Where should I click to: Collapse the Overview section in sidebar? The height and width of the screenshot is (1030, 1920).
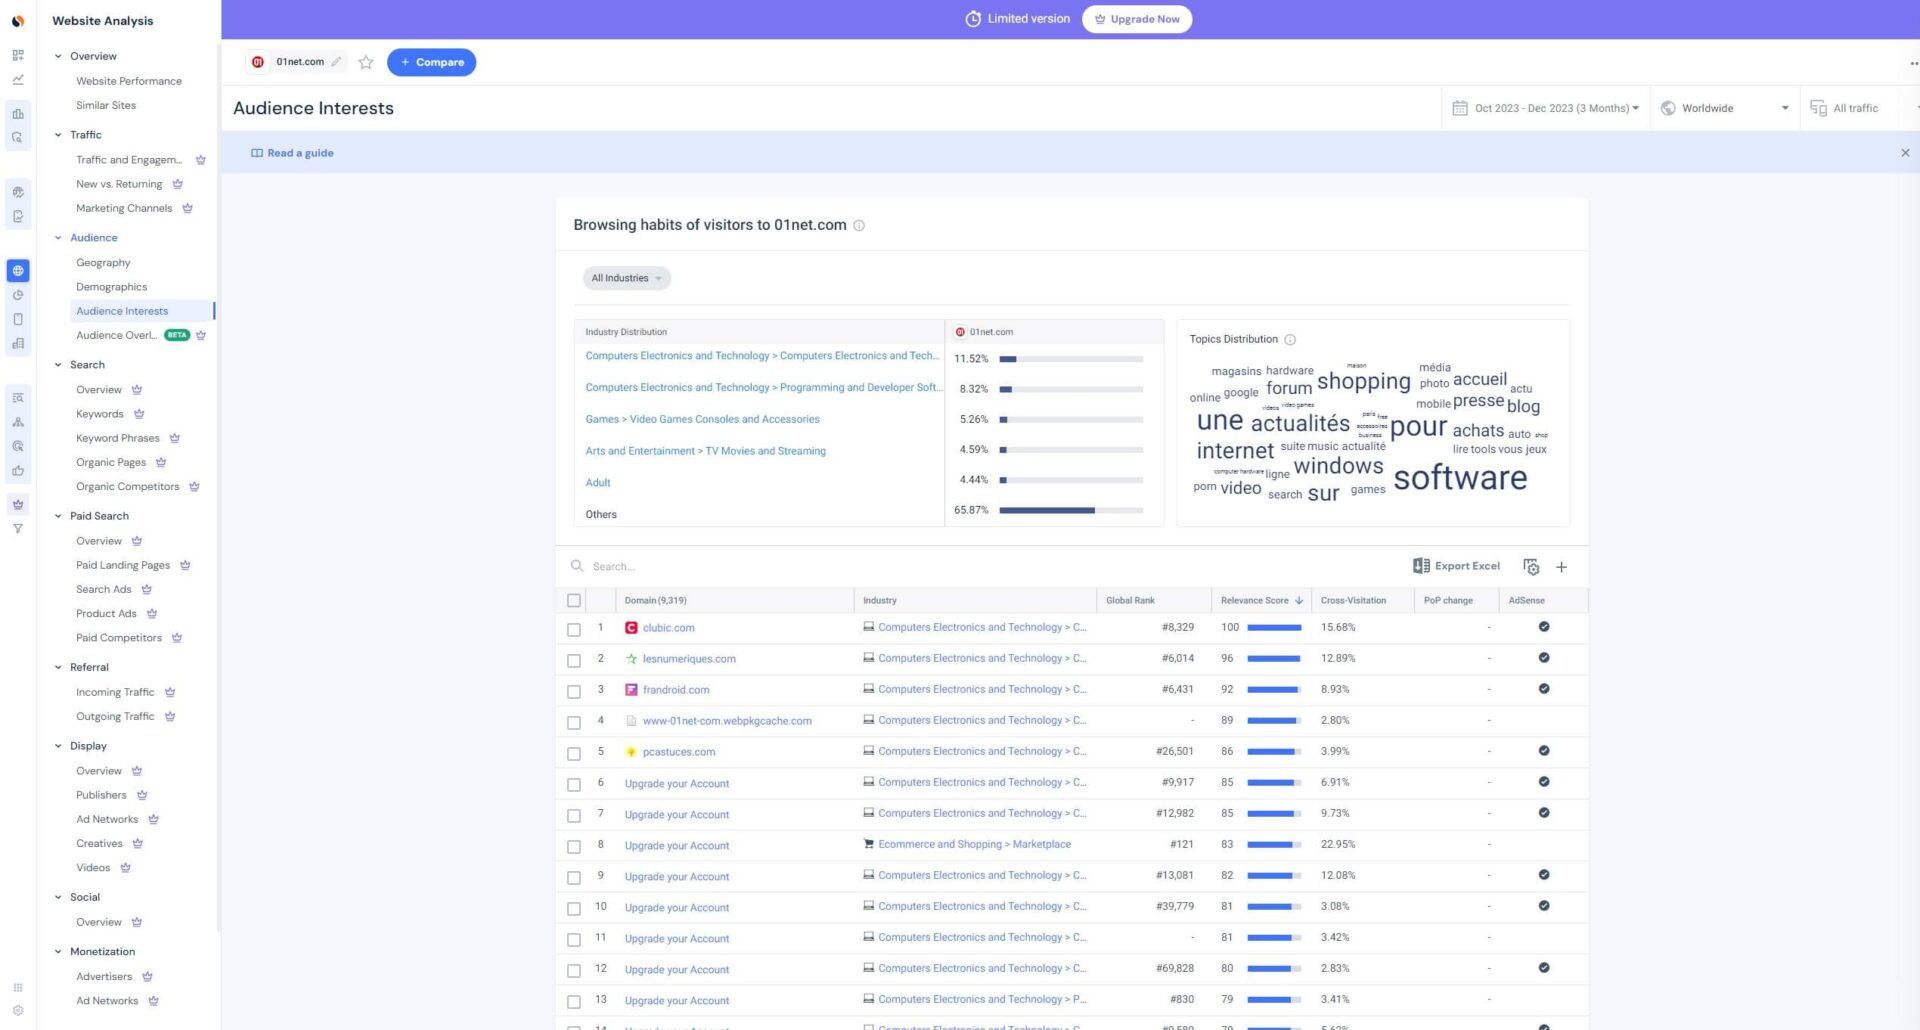[x=58, y=56]
